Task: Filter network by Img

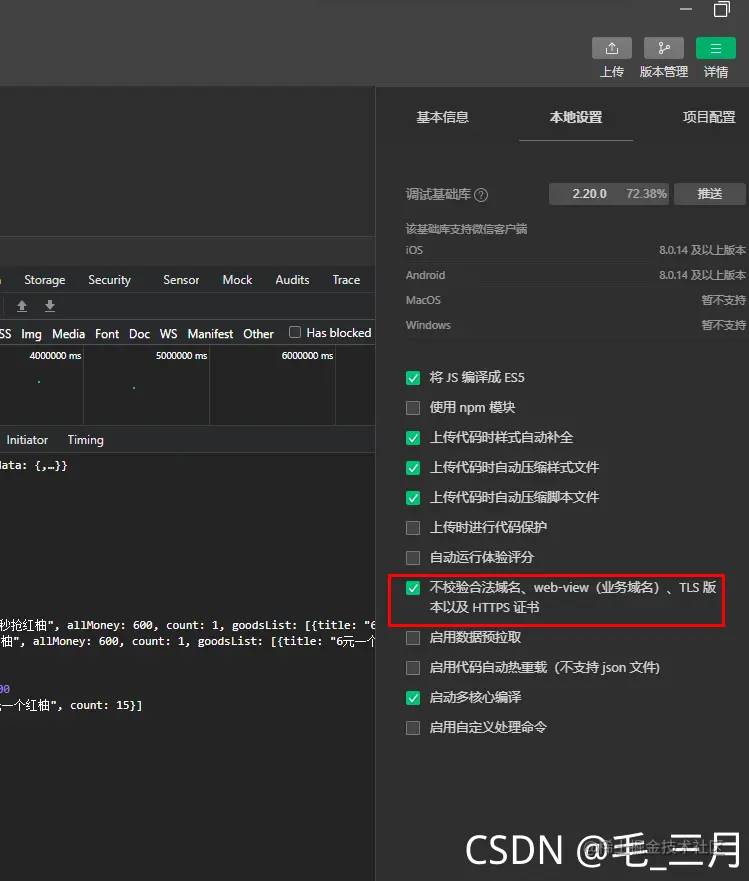Action: pyautogui.click(x=31, y=334)
